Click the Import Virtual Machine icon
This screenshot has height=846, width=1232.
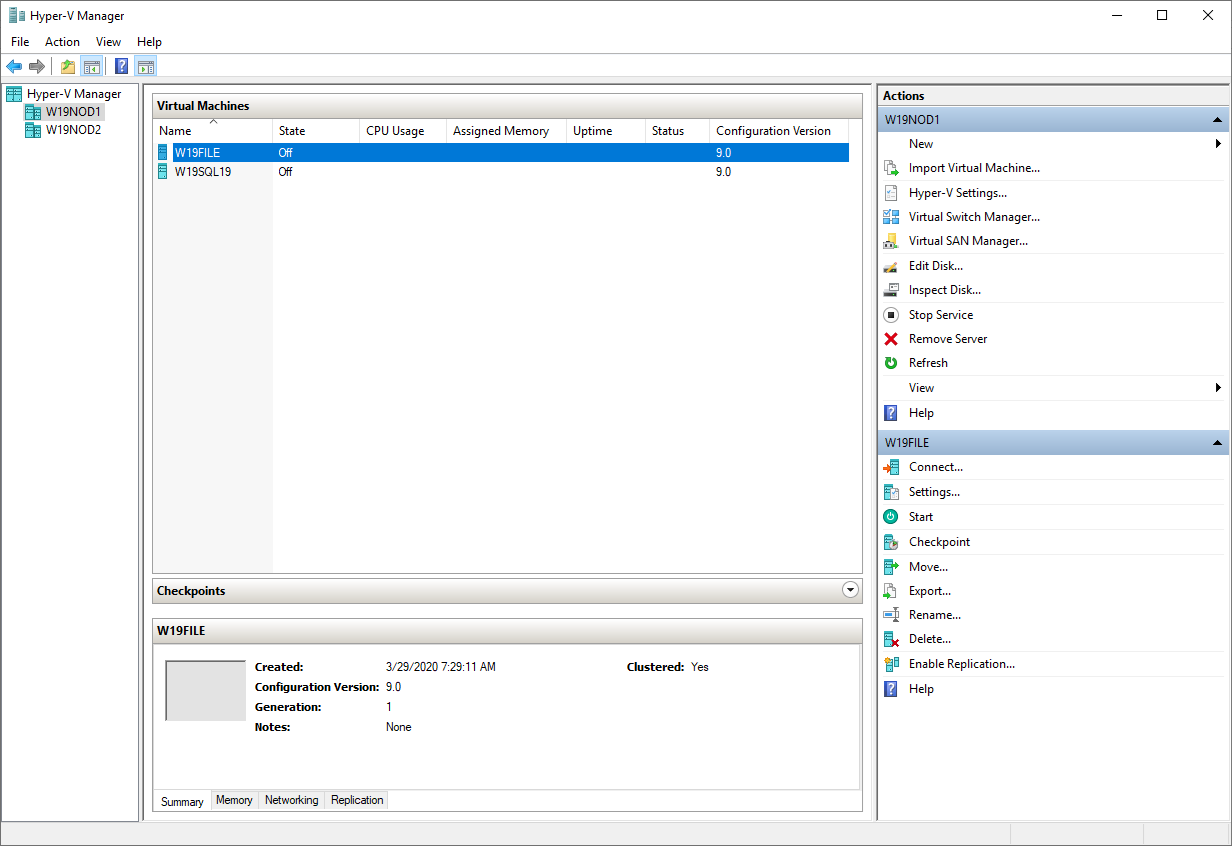click(891, 168)
